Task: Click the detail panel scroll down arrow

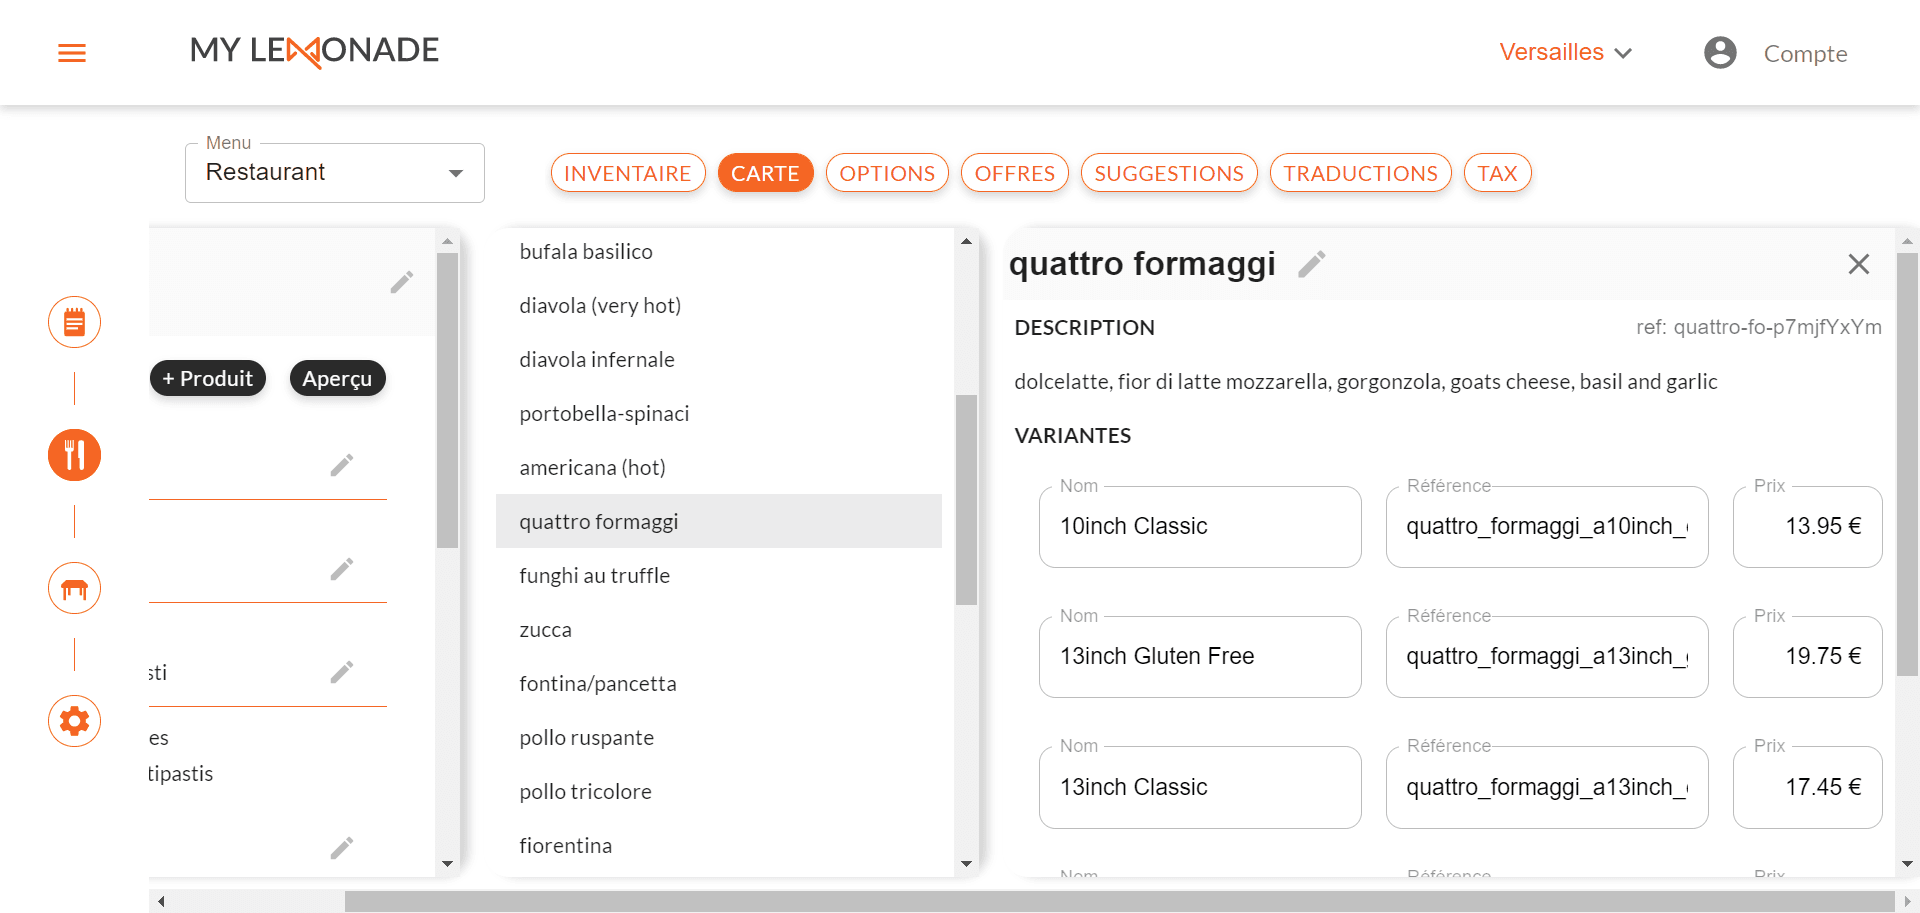Action: point(1908,864)
